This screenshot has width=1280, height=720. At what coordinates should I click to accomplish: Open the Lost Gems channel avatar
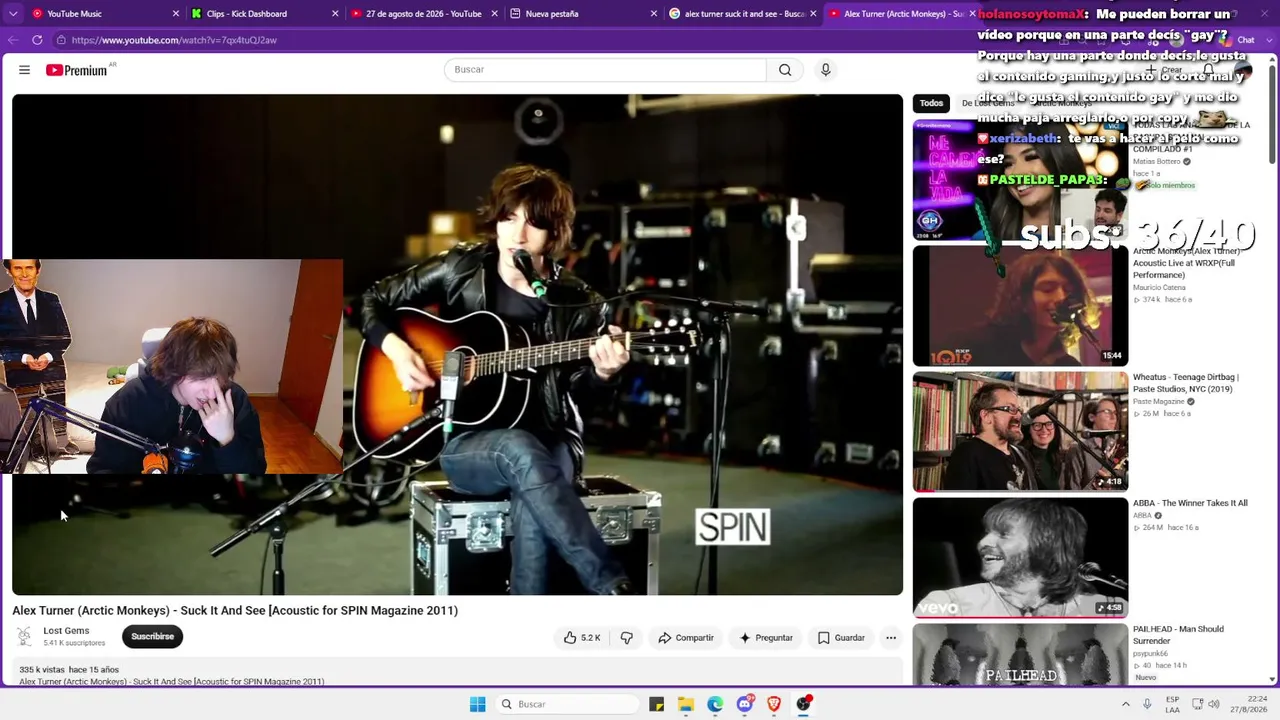pos(24,637)
